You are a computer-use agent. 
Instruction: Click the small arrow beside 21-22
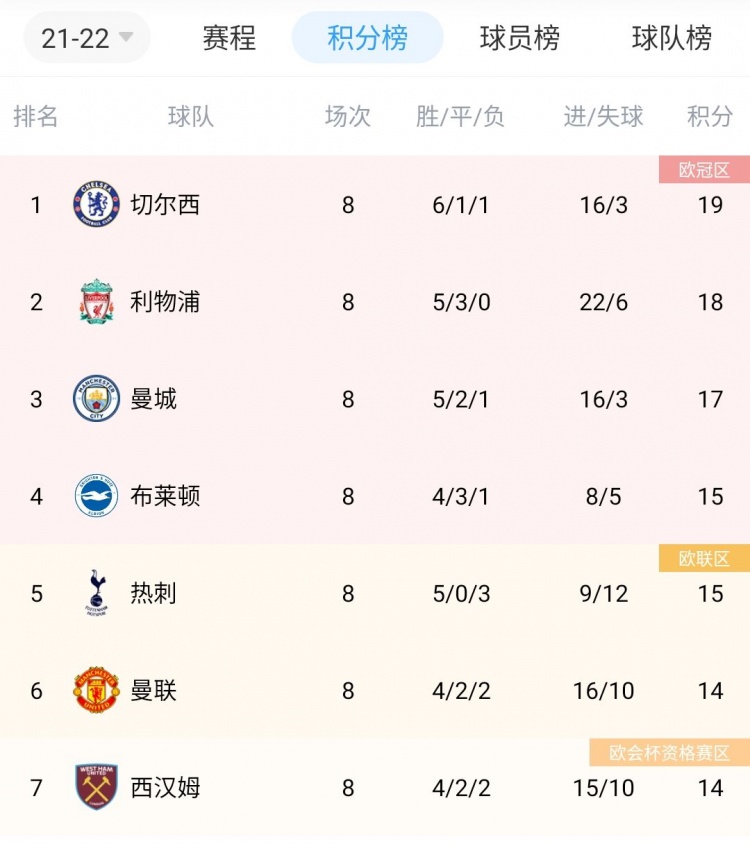point(125,37)
